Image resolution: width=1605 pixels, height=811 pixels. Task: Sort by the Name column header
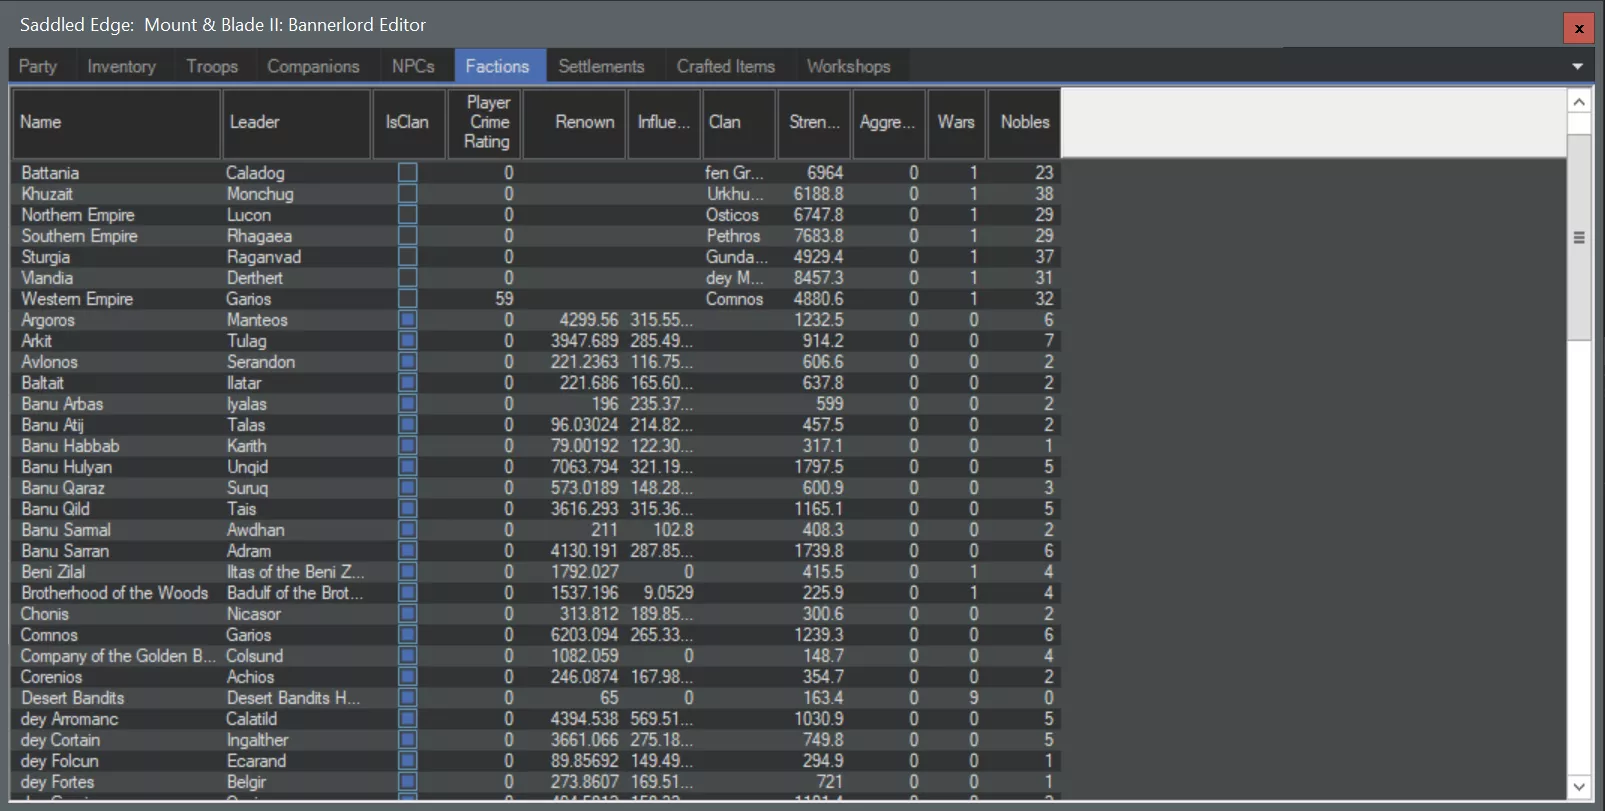pyautogui.click(x=116, y=123)
